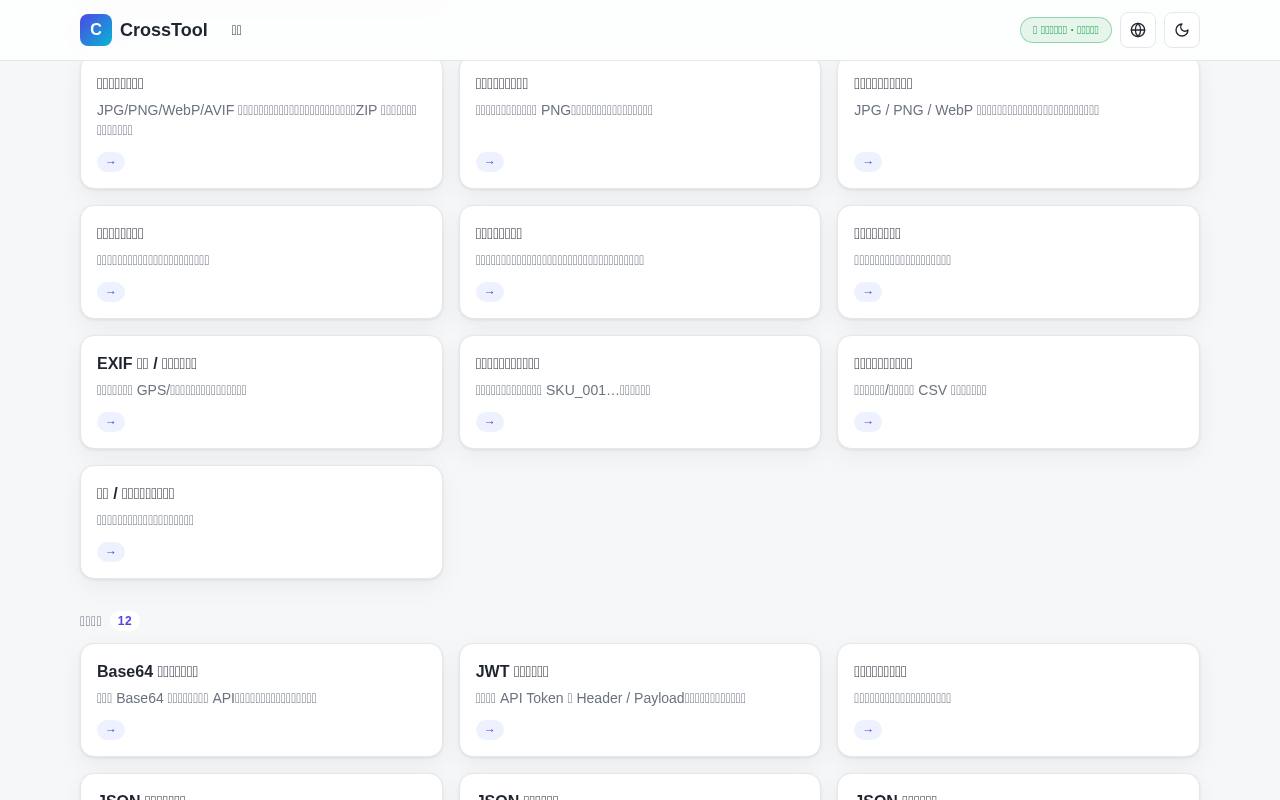
Task: Click arrow on the JWT card
Action: [x=490, y=730]
